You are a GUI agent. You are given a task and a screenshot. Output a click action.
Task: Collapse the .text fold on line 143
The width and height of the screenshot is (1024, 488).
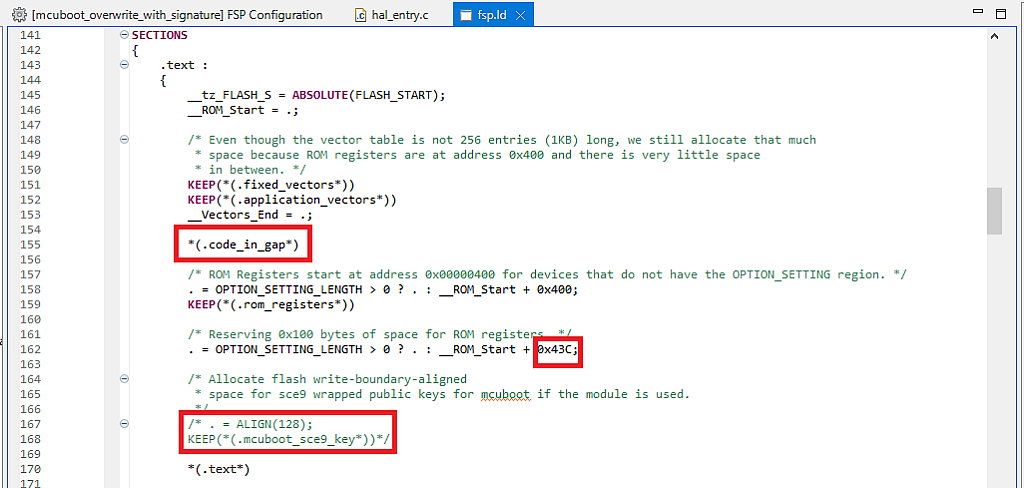pos(124,65)
